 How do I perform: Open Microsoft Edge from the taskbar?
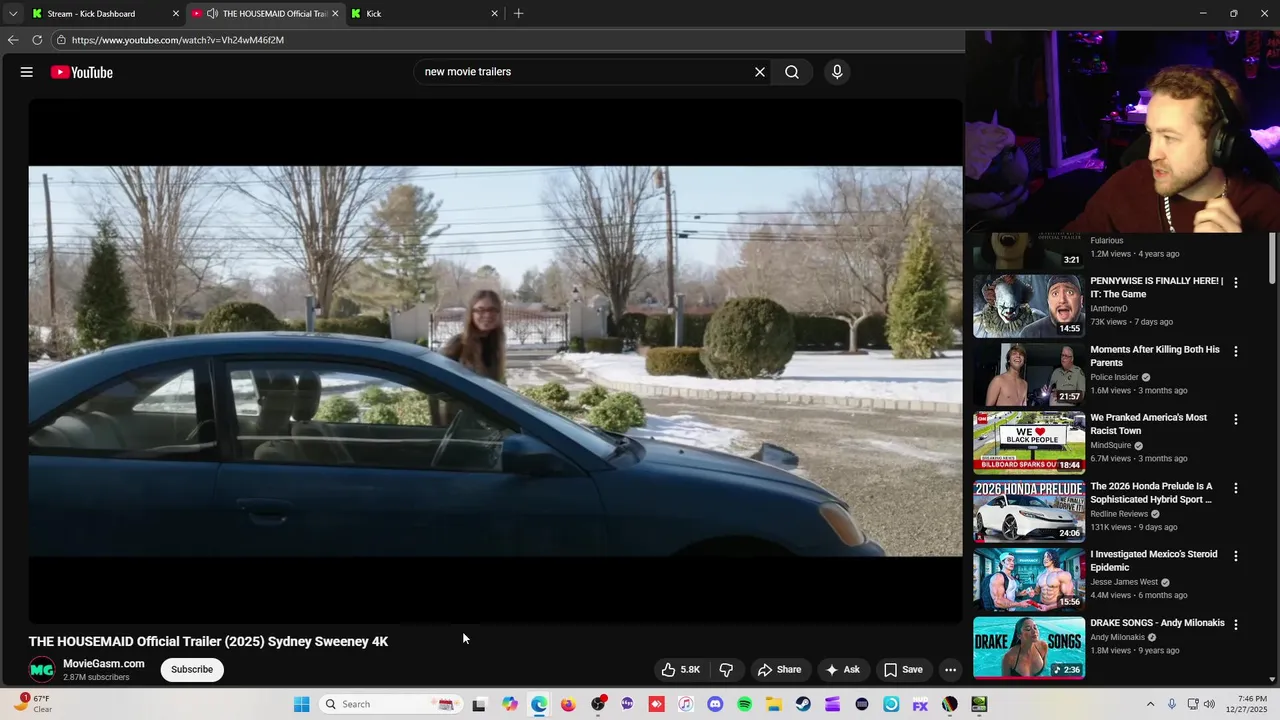coord(539,704)
